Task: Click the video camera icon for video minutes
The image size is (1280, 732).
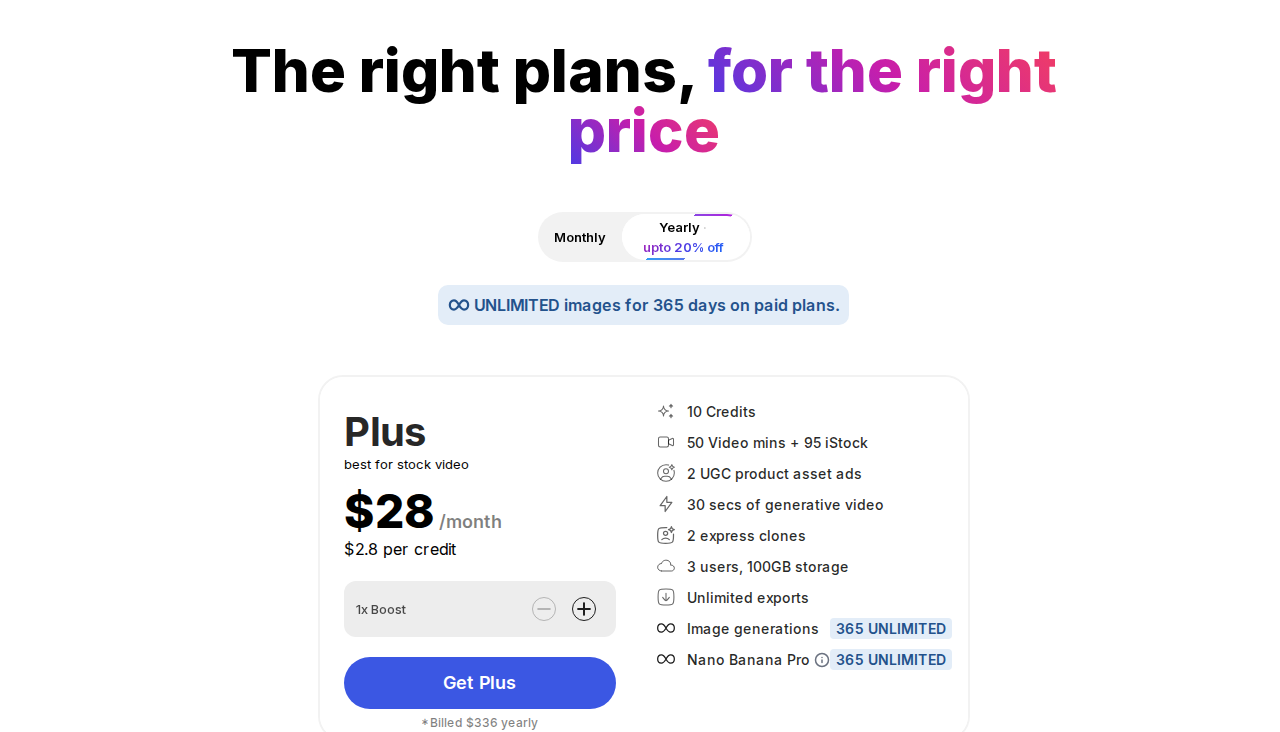Action: tap(666, 442)
